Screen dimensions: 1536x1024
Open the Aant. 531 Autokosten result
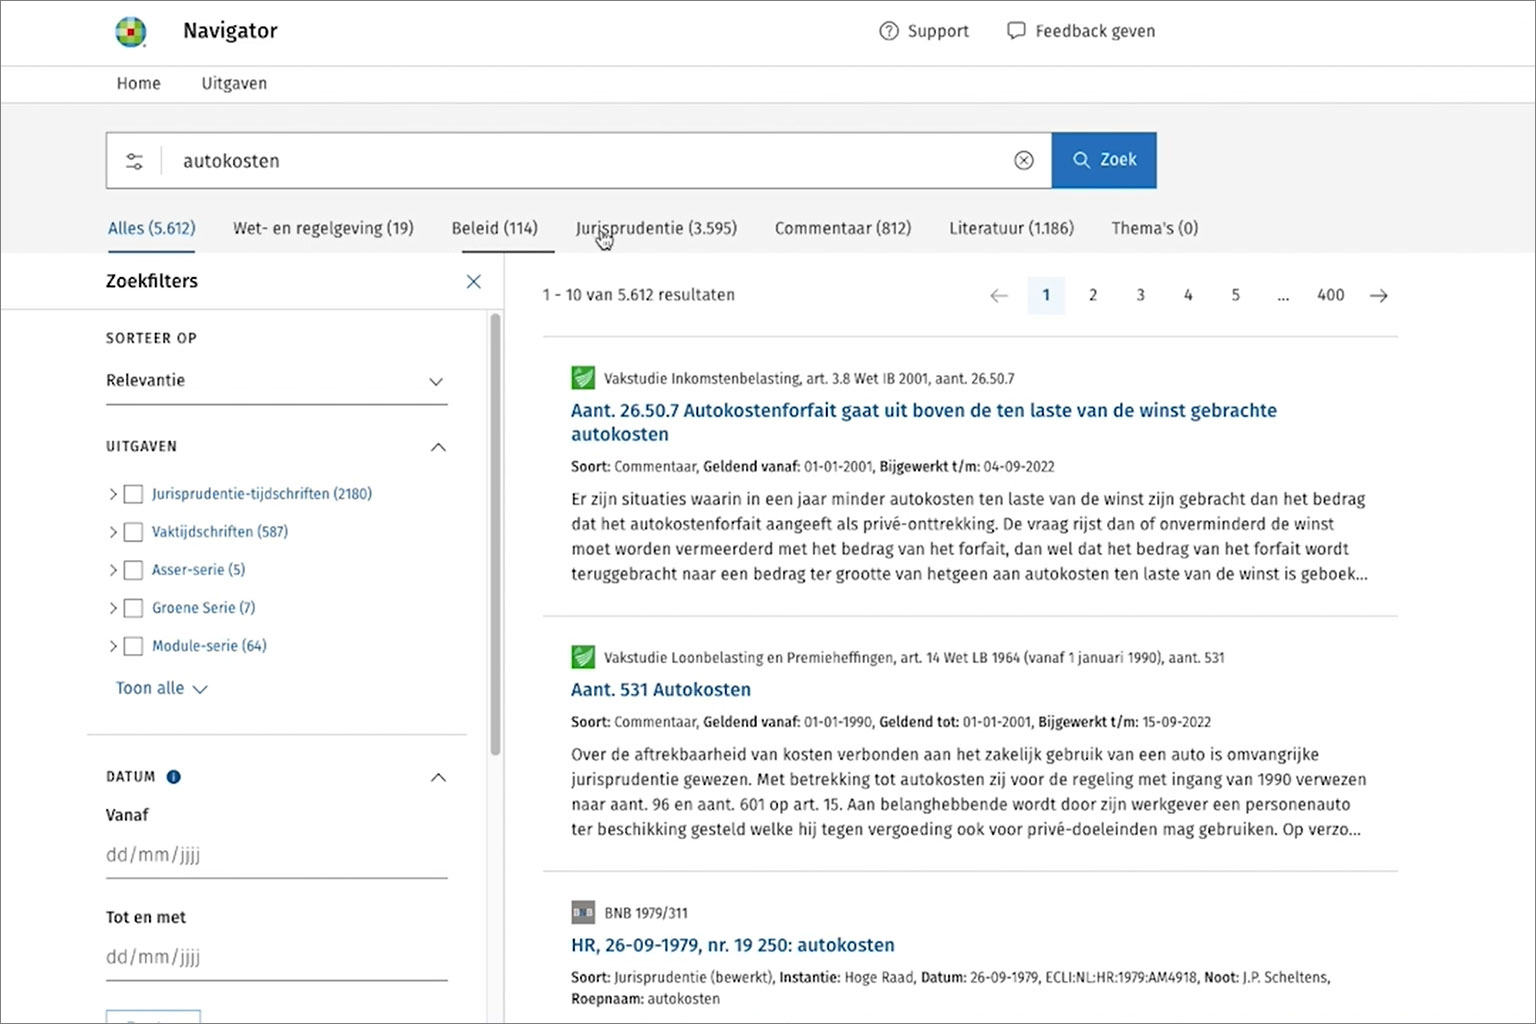660,690
